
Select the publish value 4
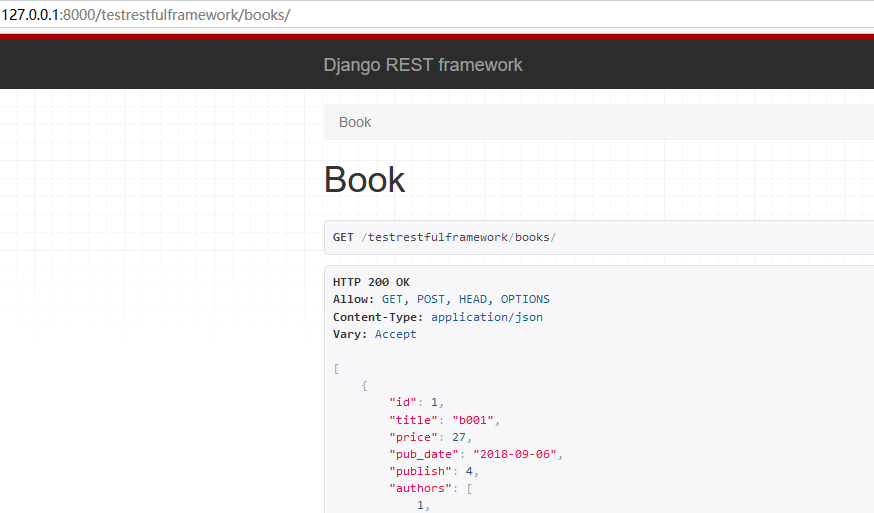[x=469, y=472]
